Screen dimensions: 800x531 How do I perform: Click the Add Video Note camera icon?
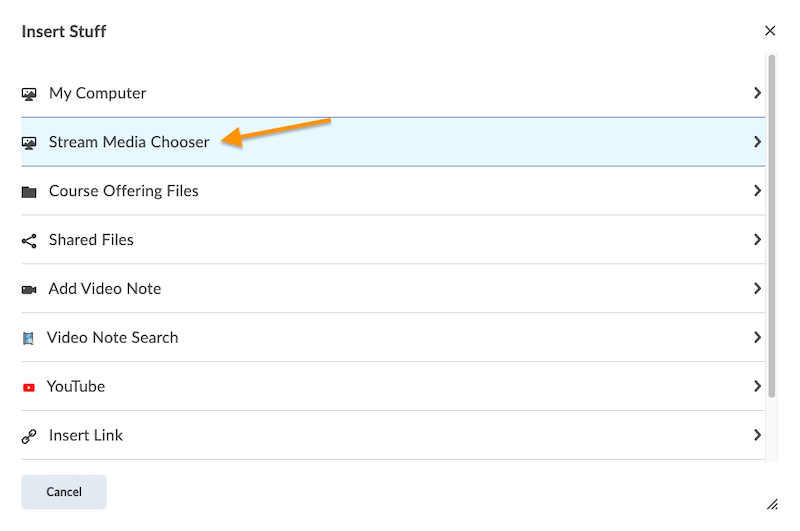pos(29,290)
